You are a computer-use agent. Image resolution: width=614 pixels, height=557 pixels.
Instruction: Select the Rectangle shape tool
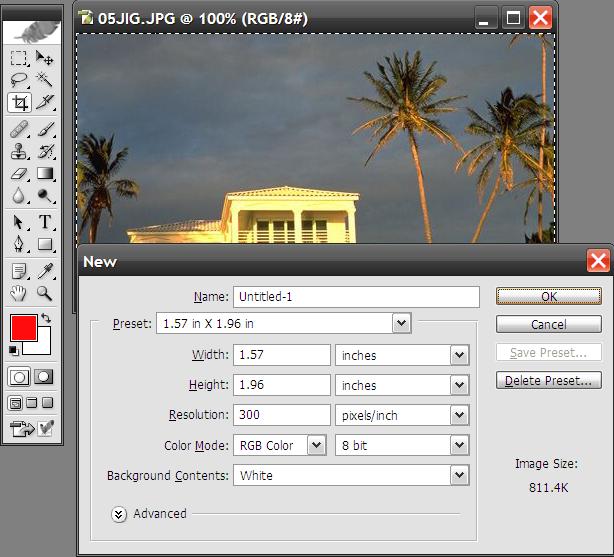[45, 244]
